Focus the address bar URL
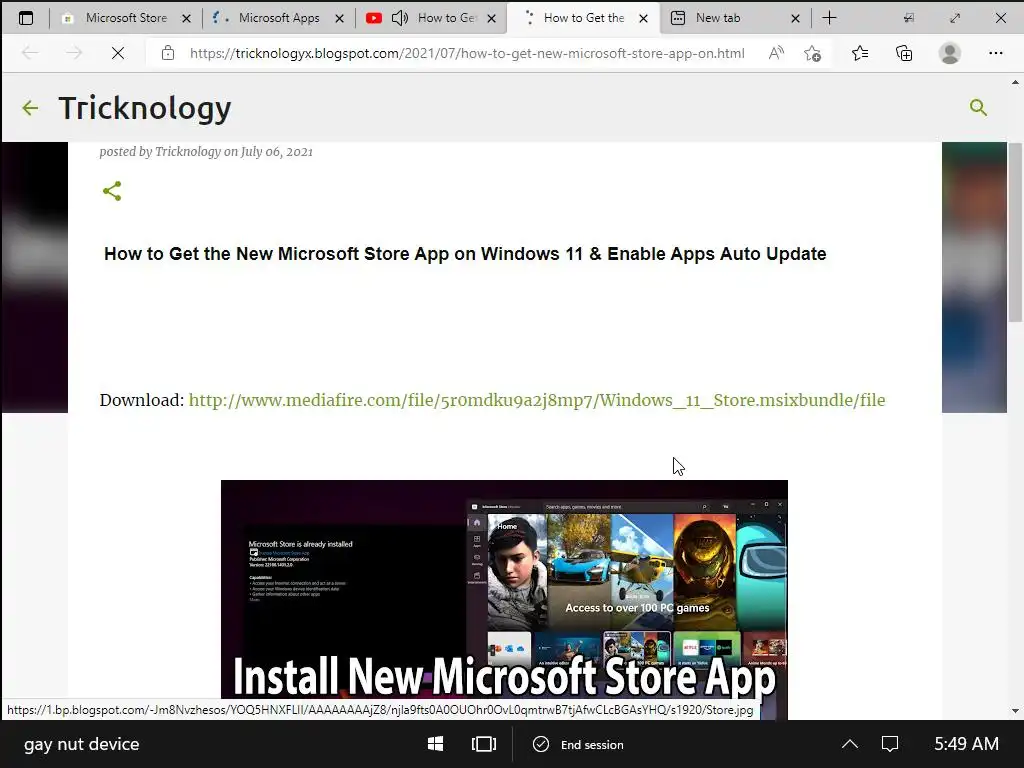The image size is (1024, 768). point(466,53)
